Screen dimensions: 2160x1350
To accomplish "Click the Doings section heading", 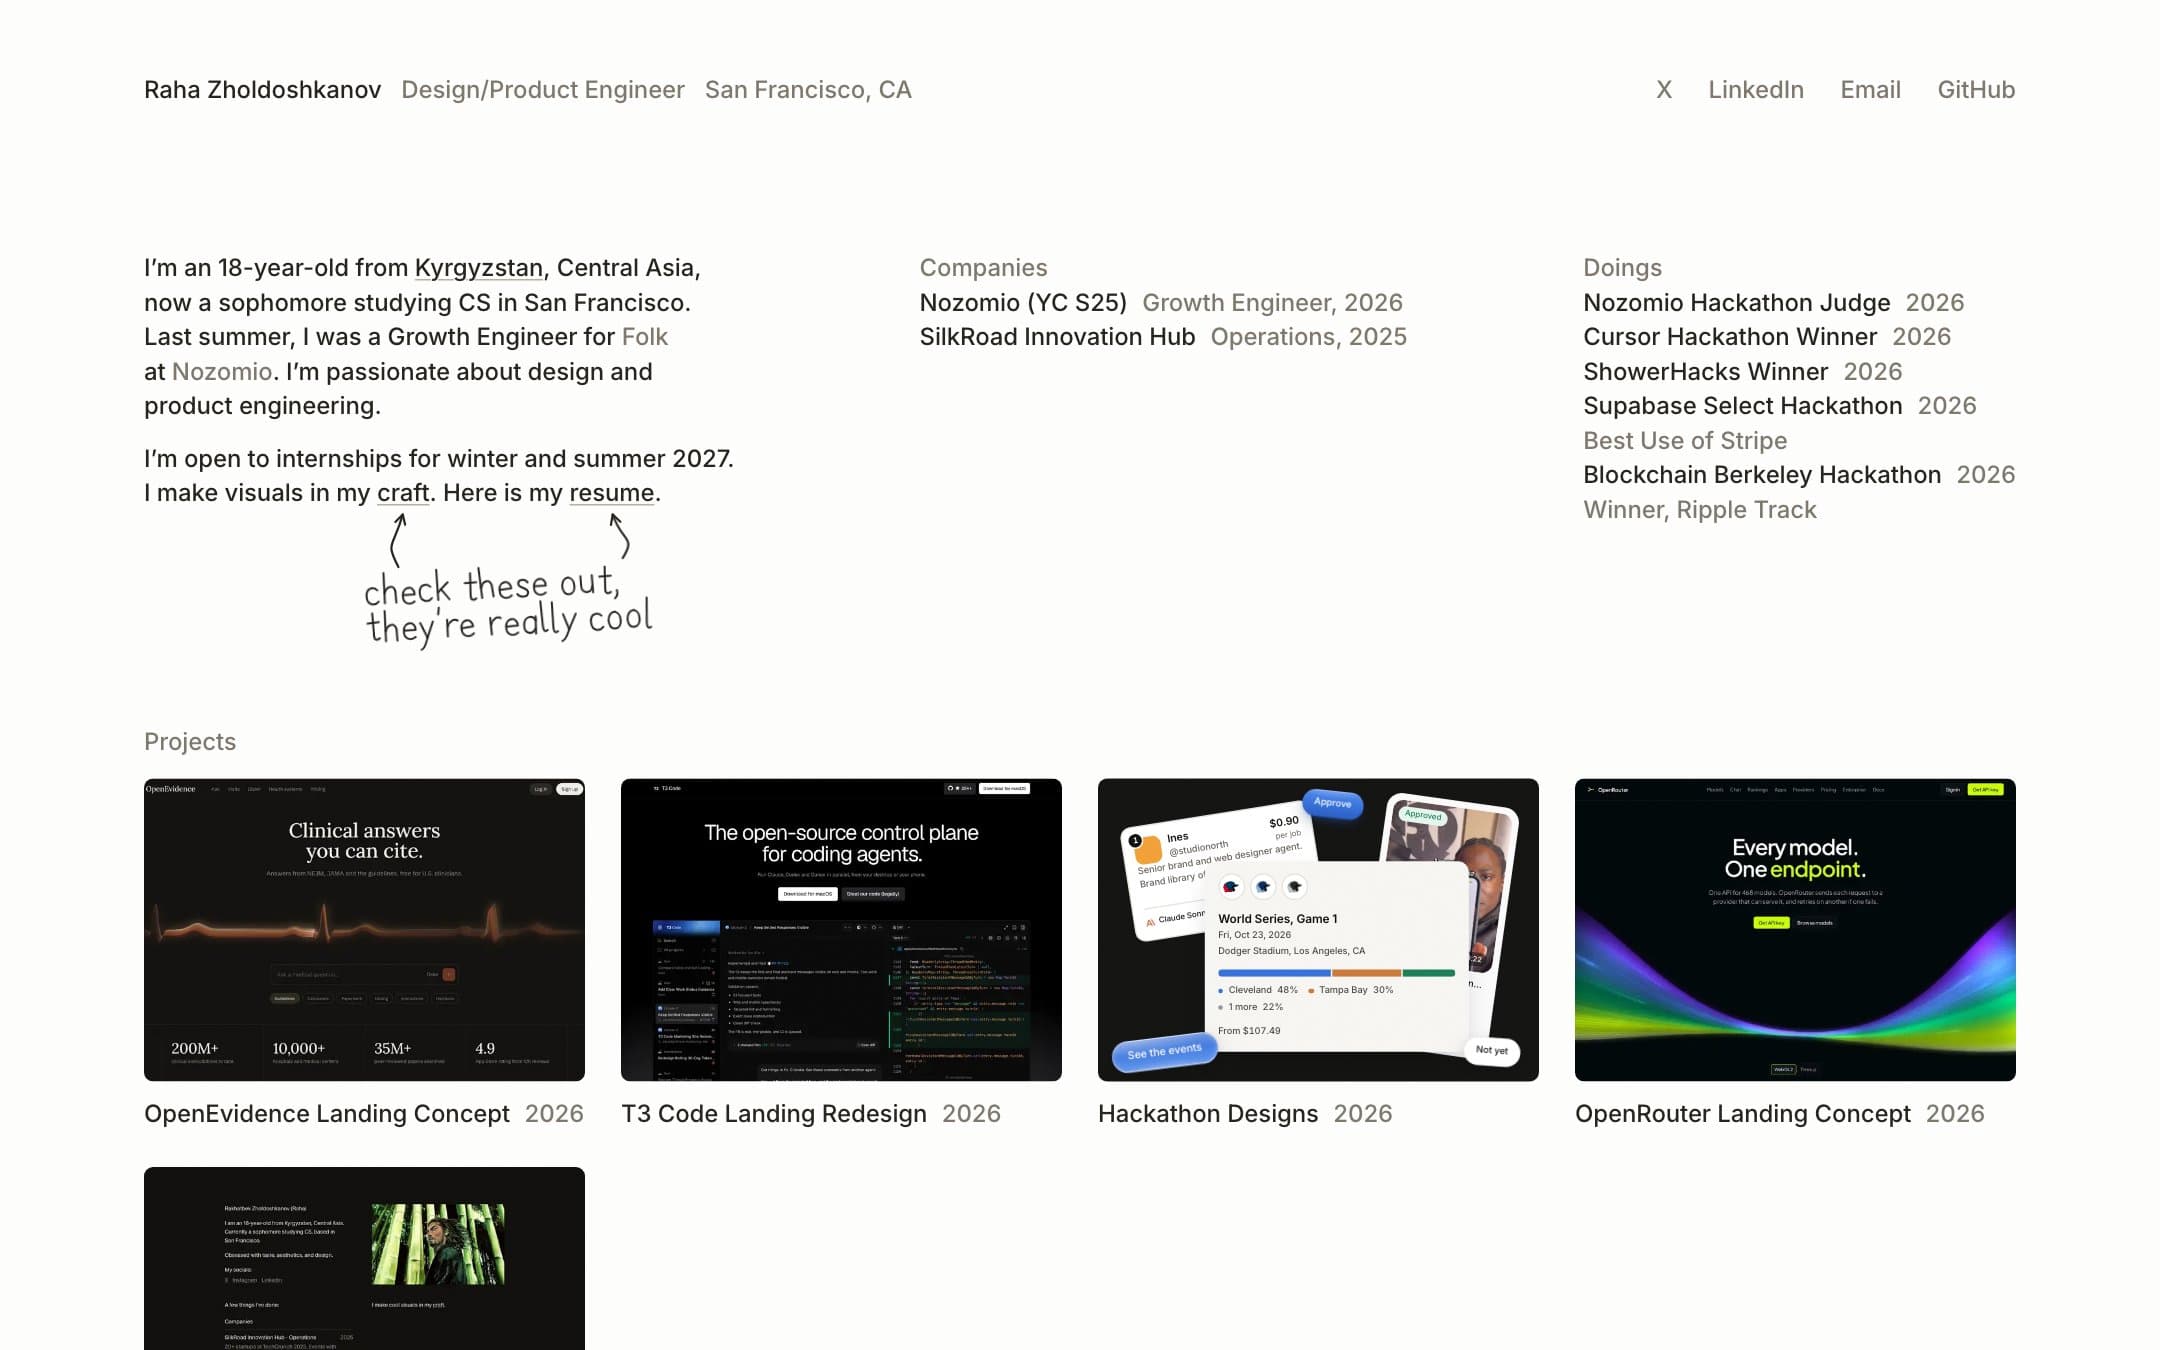I will pos(1622,268).
